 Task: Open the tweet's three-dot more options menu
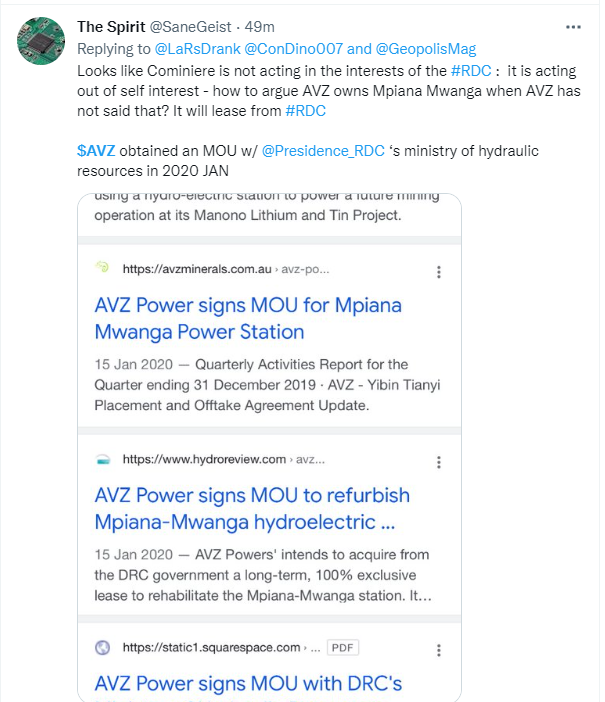[x=573, y=27]
